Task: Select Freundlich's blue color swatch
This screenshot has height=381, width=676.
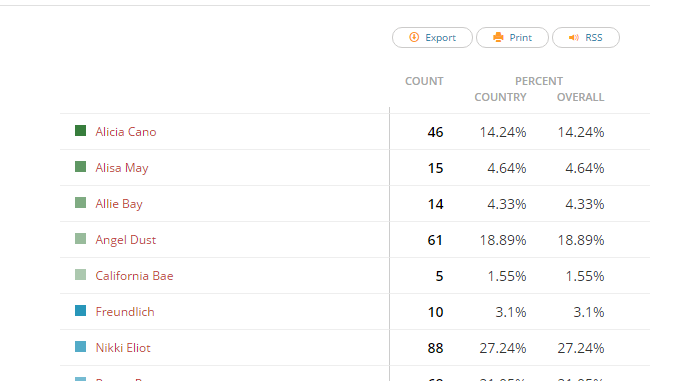Action: click(81, 310)
